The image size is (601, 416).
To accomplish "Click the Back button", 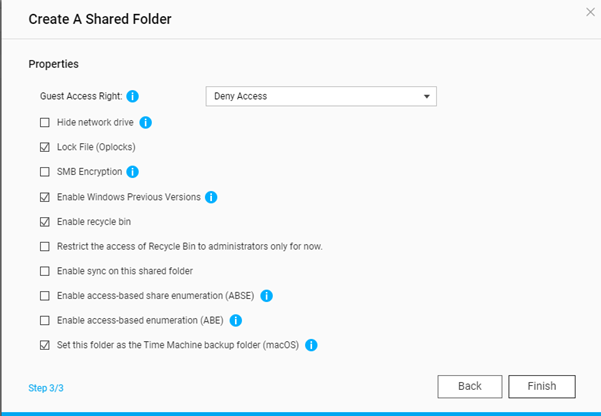I will coord(469,386).
